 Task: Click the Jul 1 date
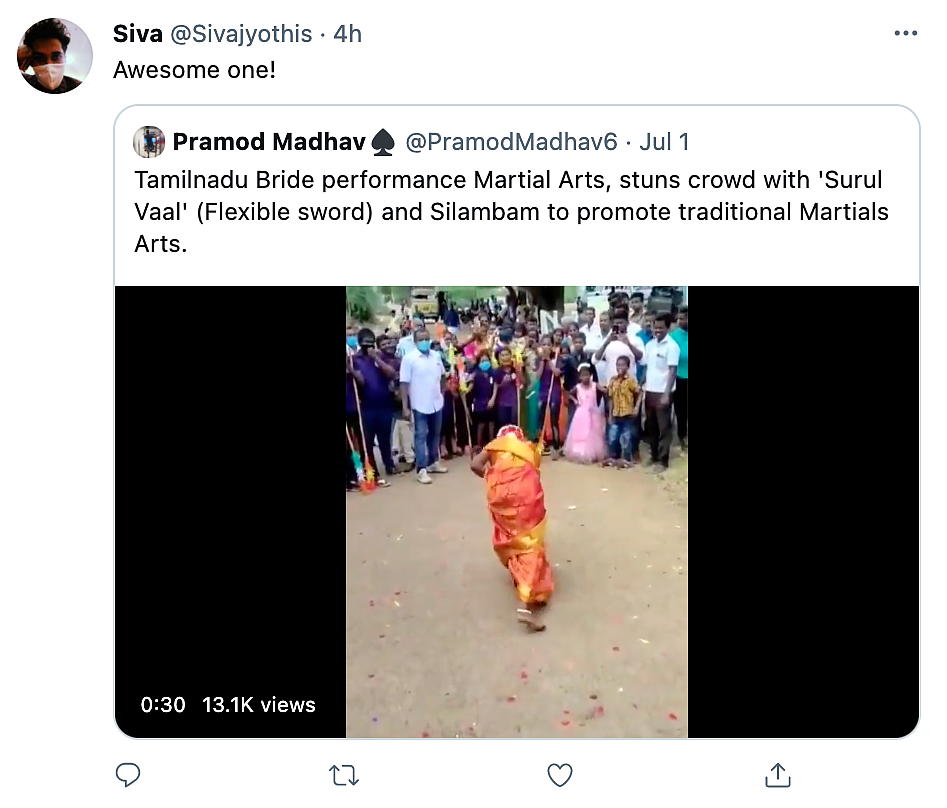click(x=664, y=142)
